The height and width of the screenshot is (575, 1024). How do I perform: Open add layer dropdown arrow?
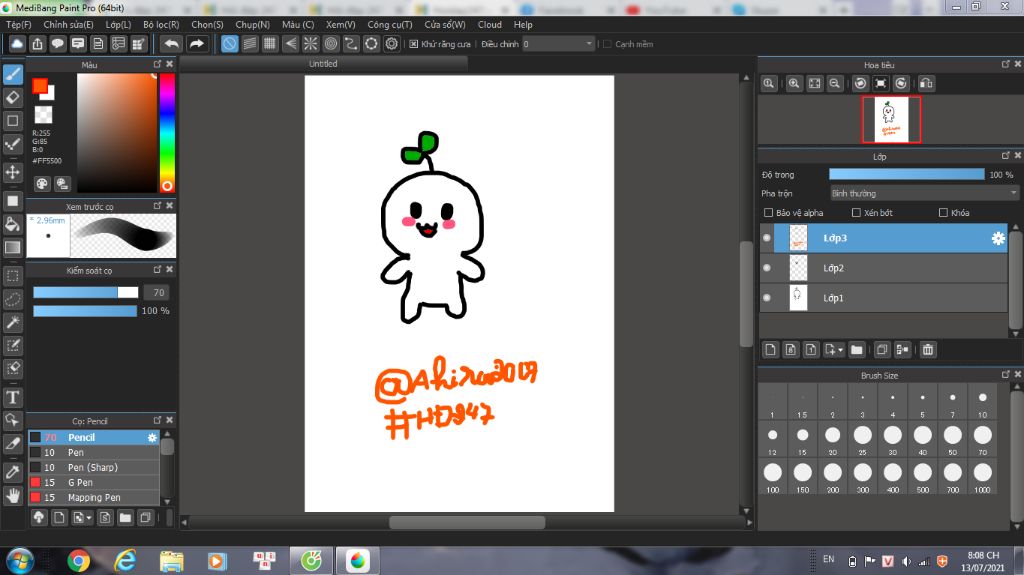(834, 350)
